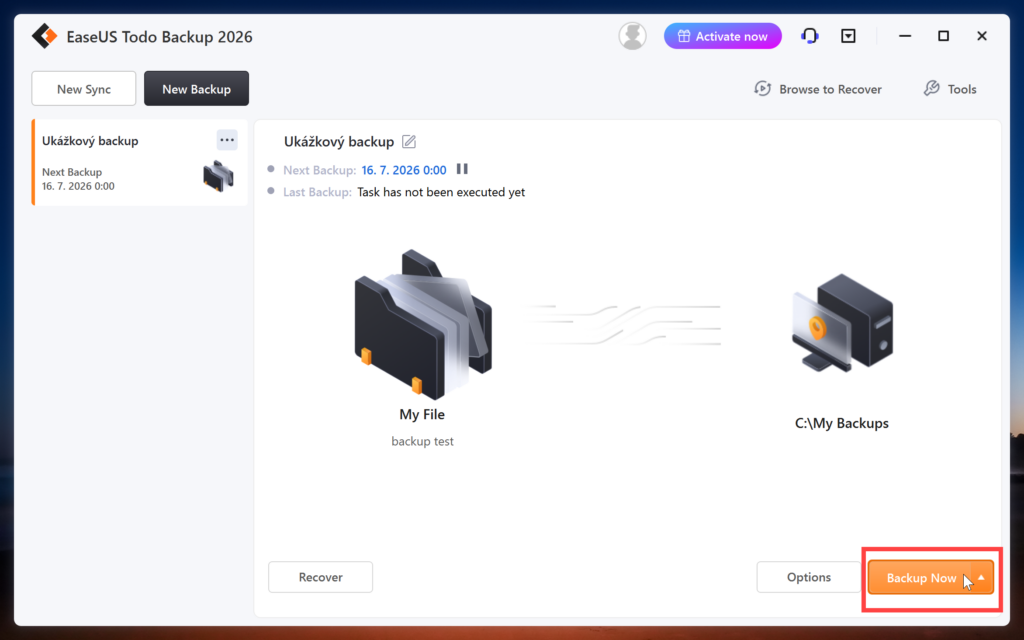Open the support headset icon

(x=810, y=36)
